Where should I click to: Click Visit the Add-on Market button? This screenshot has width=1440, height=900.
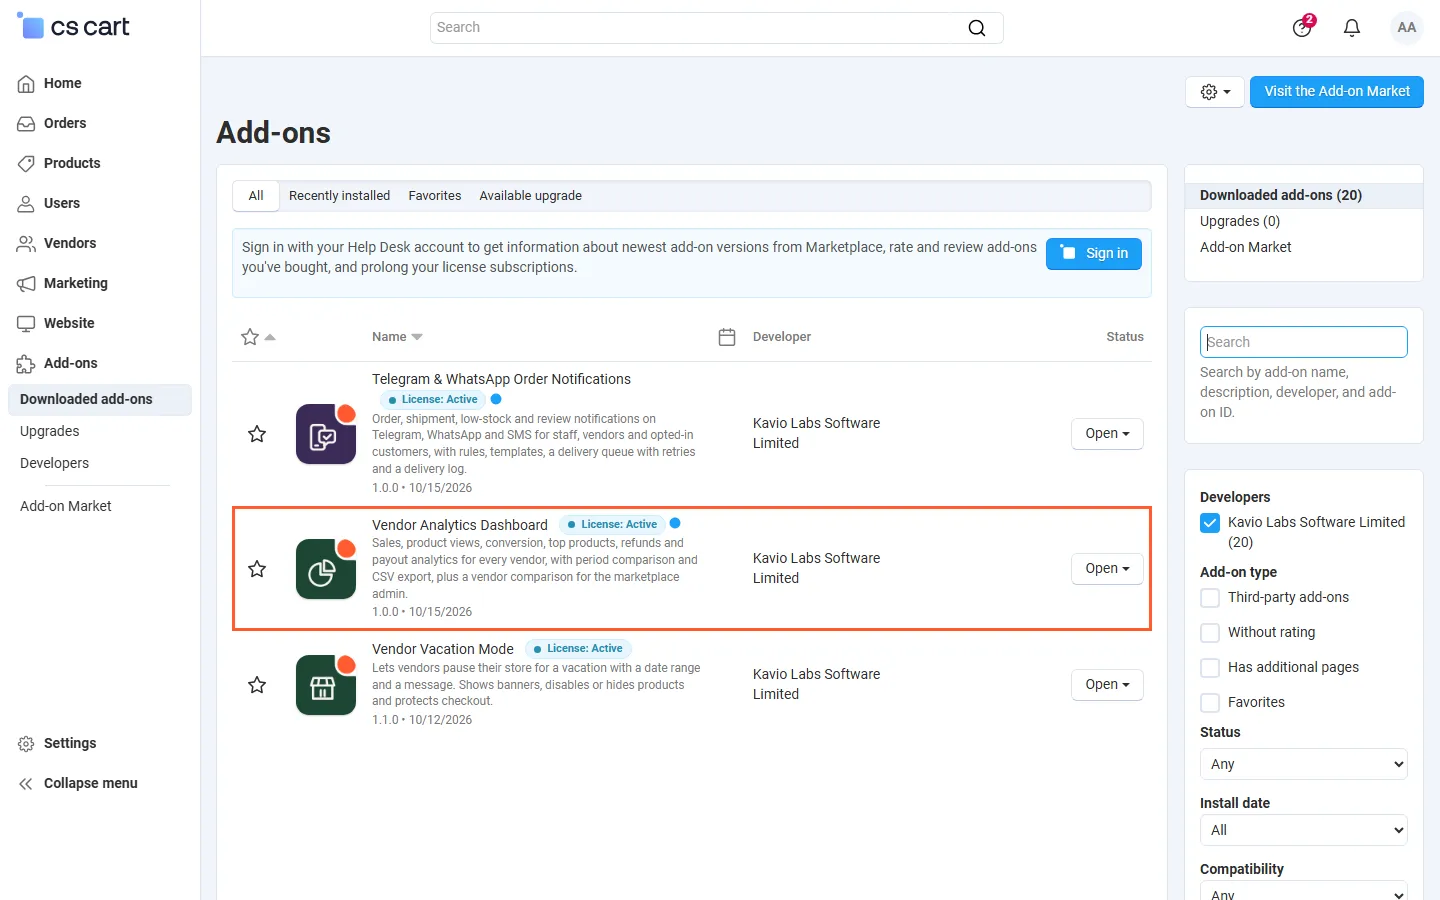click(x=1337, y=92)
